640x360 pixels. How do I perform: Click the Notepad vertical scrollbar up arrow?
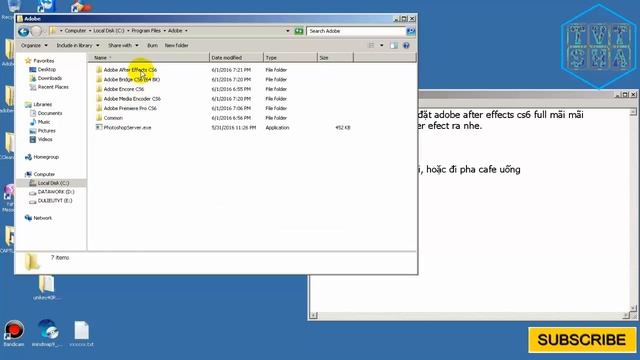coord(633,112)
